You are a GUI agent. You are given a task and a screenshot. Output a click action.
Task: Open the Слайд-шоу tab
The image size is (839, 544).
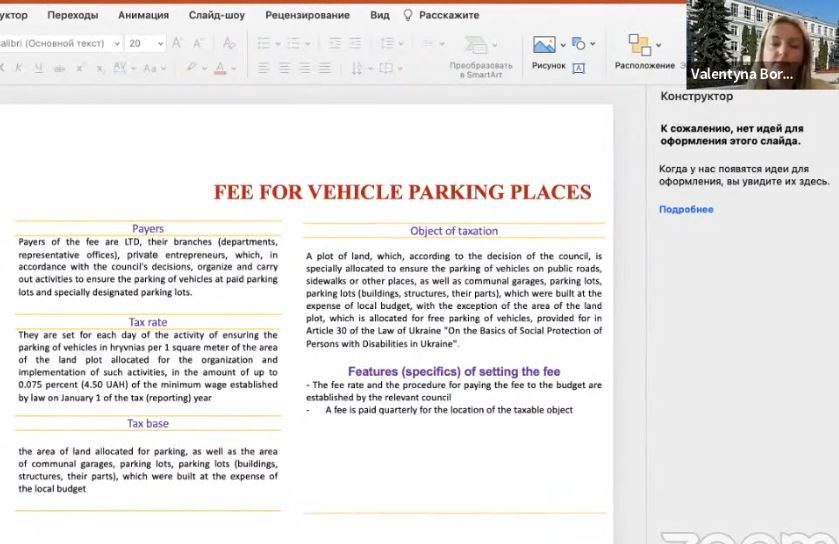point(217,15)
